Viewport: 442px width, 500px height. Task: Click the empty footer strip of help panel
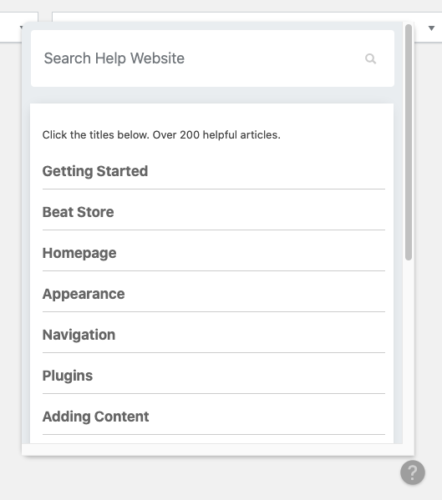click(x=218, y=449)
